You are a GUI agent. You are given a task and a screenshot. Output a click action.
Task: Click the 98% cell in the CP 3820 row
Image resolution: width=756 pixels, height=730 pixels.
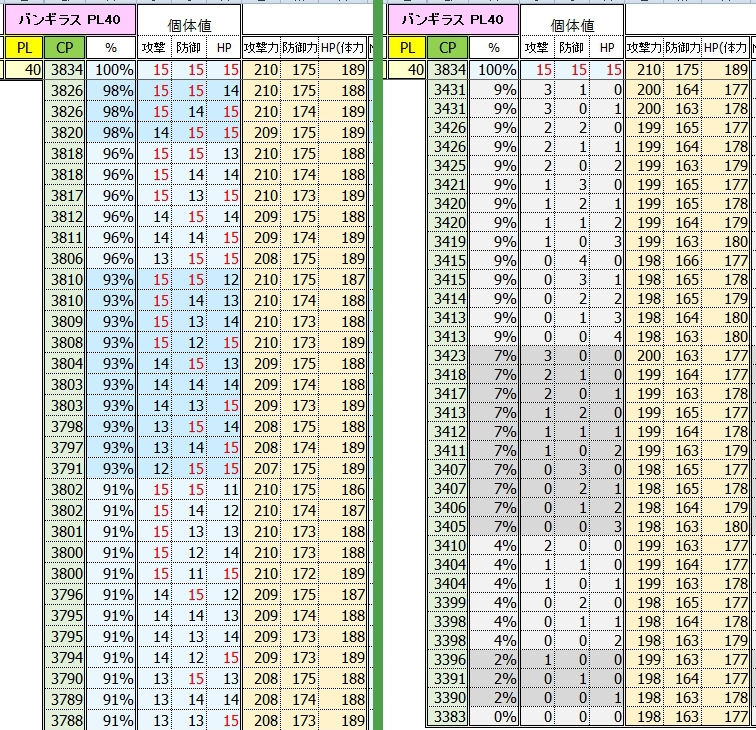pyautogui.click(x=111, y=133)
